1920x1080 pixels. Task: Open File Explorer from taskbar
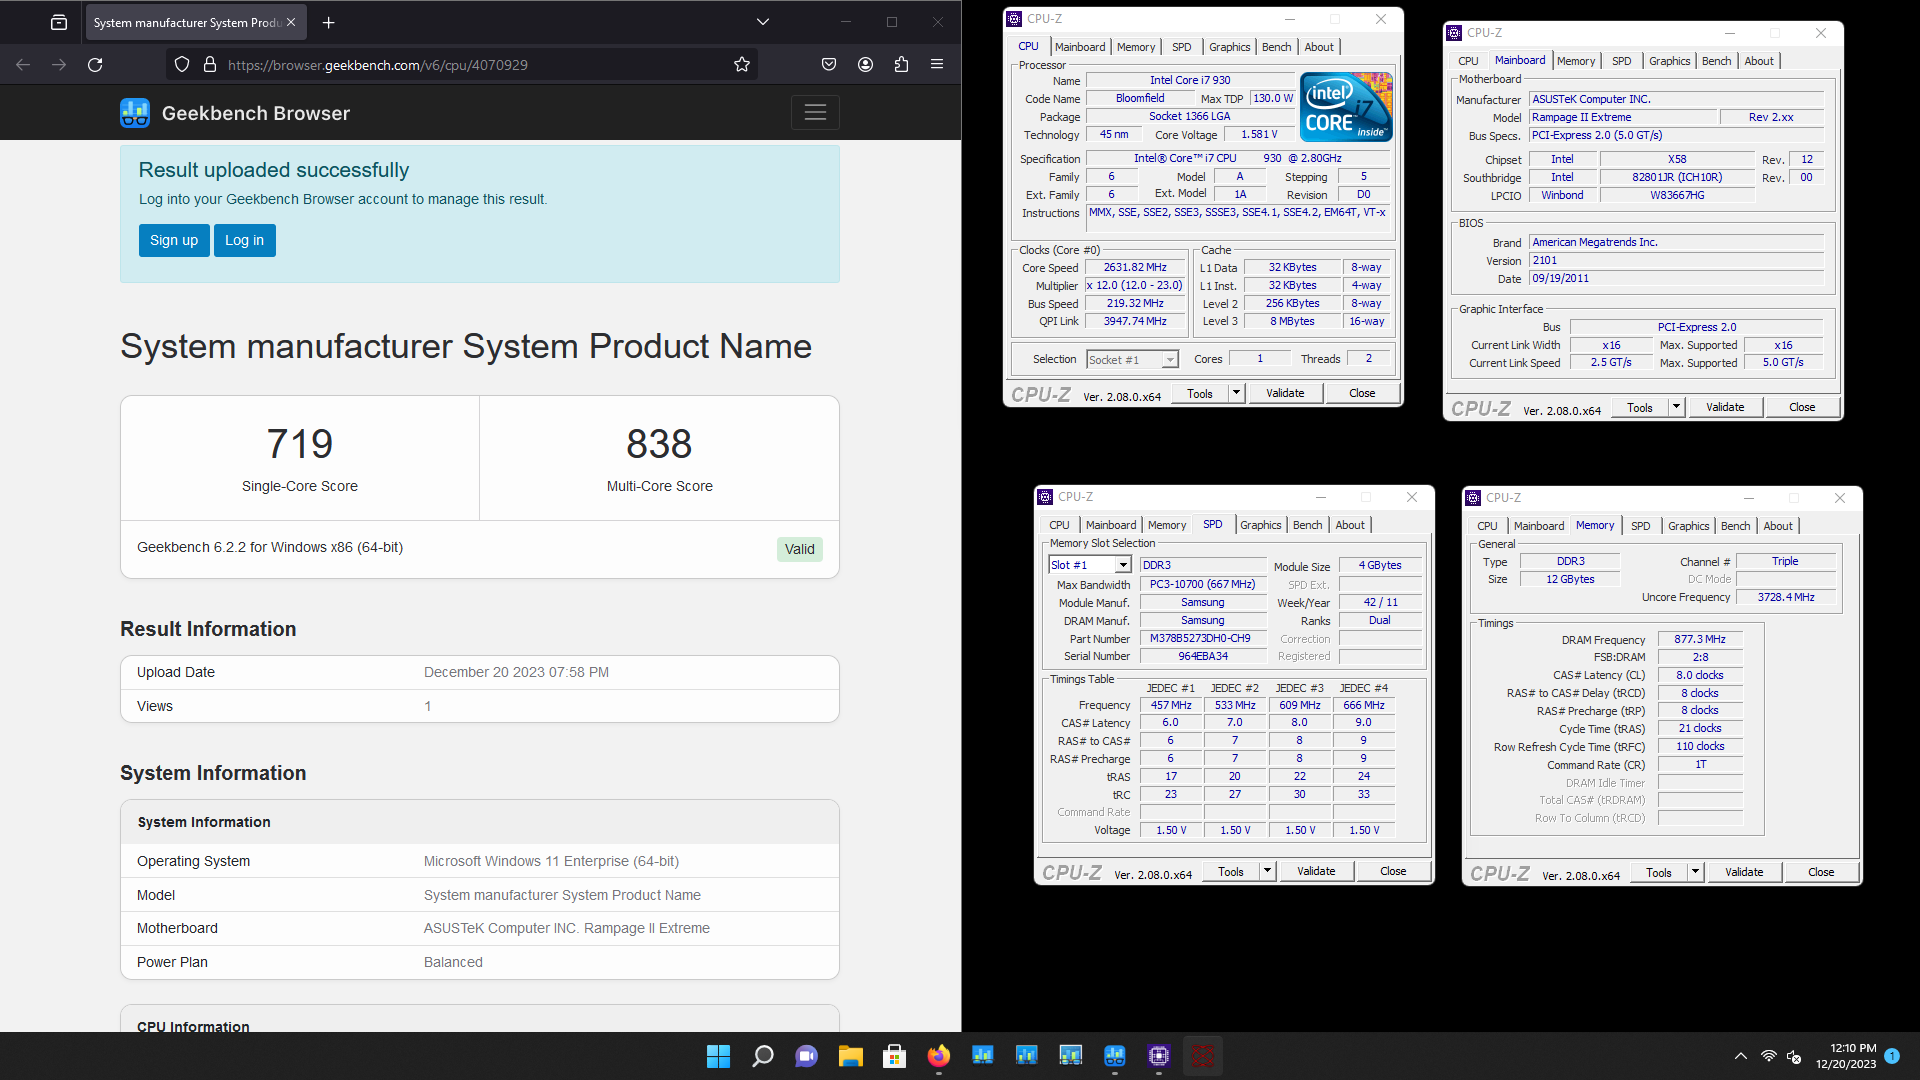[850, 1056]
